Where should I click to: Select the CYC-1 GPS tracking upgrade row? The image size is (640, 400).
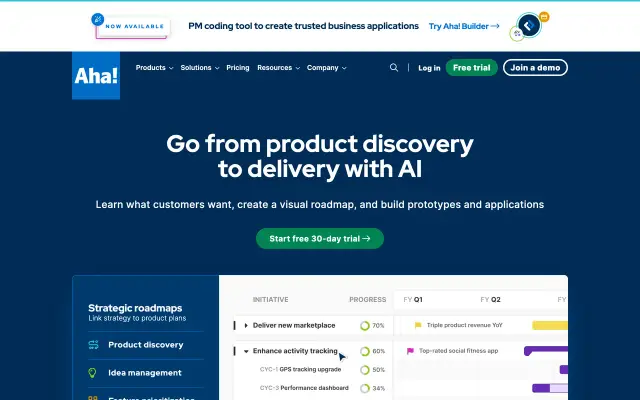tap(313, 369)
